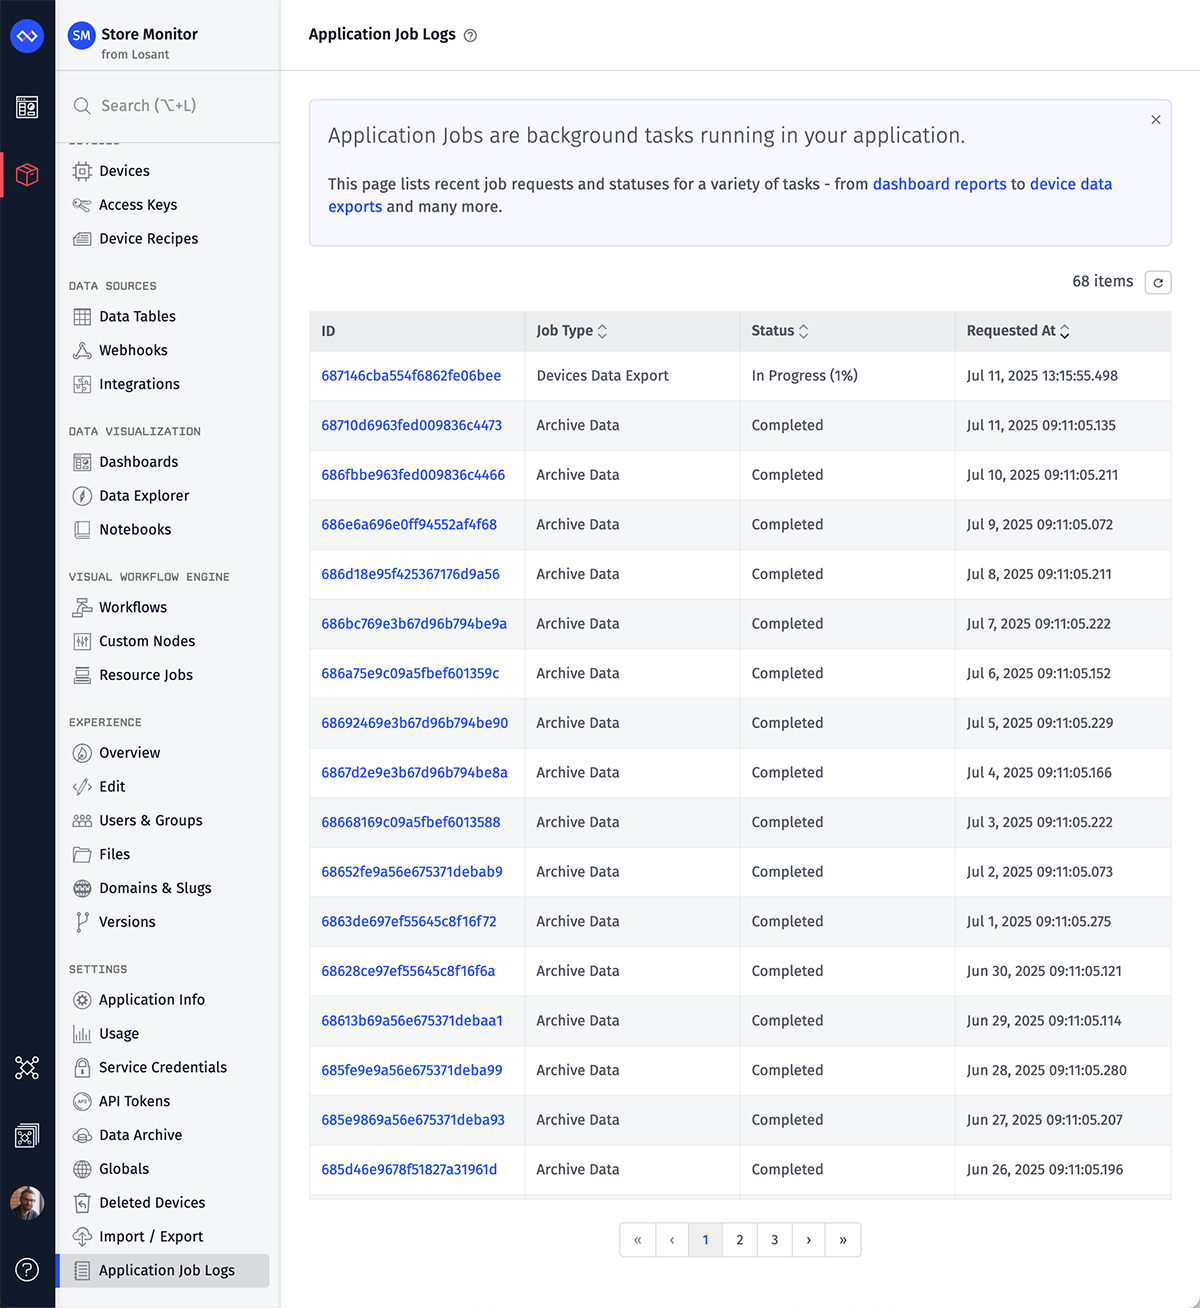Screen dimensions: 1200x1308
Task: Follow the dashboard reports link
Action: click(939, 184)
